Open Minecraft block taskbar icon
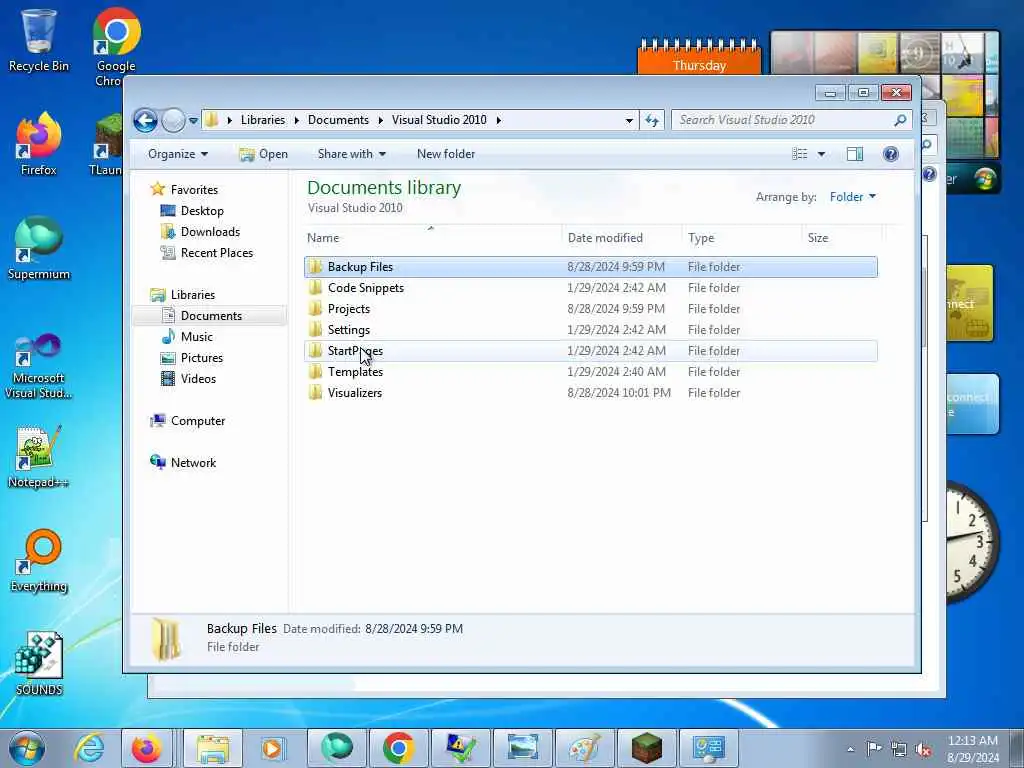This screenshot has width=1024, height=768. (x=647, y=748)
